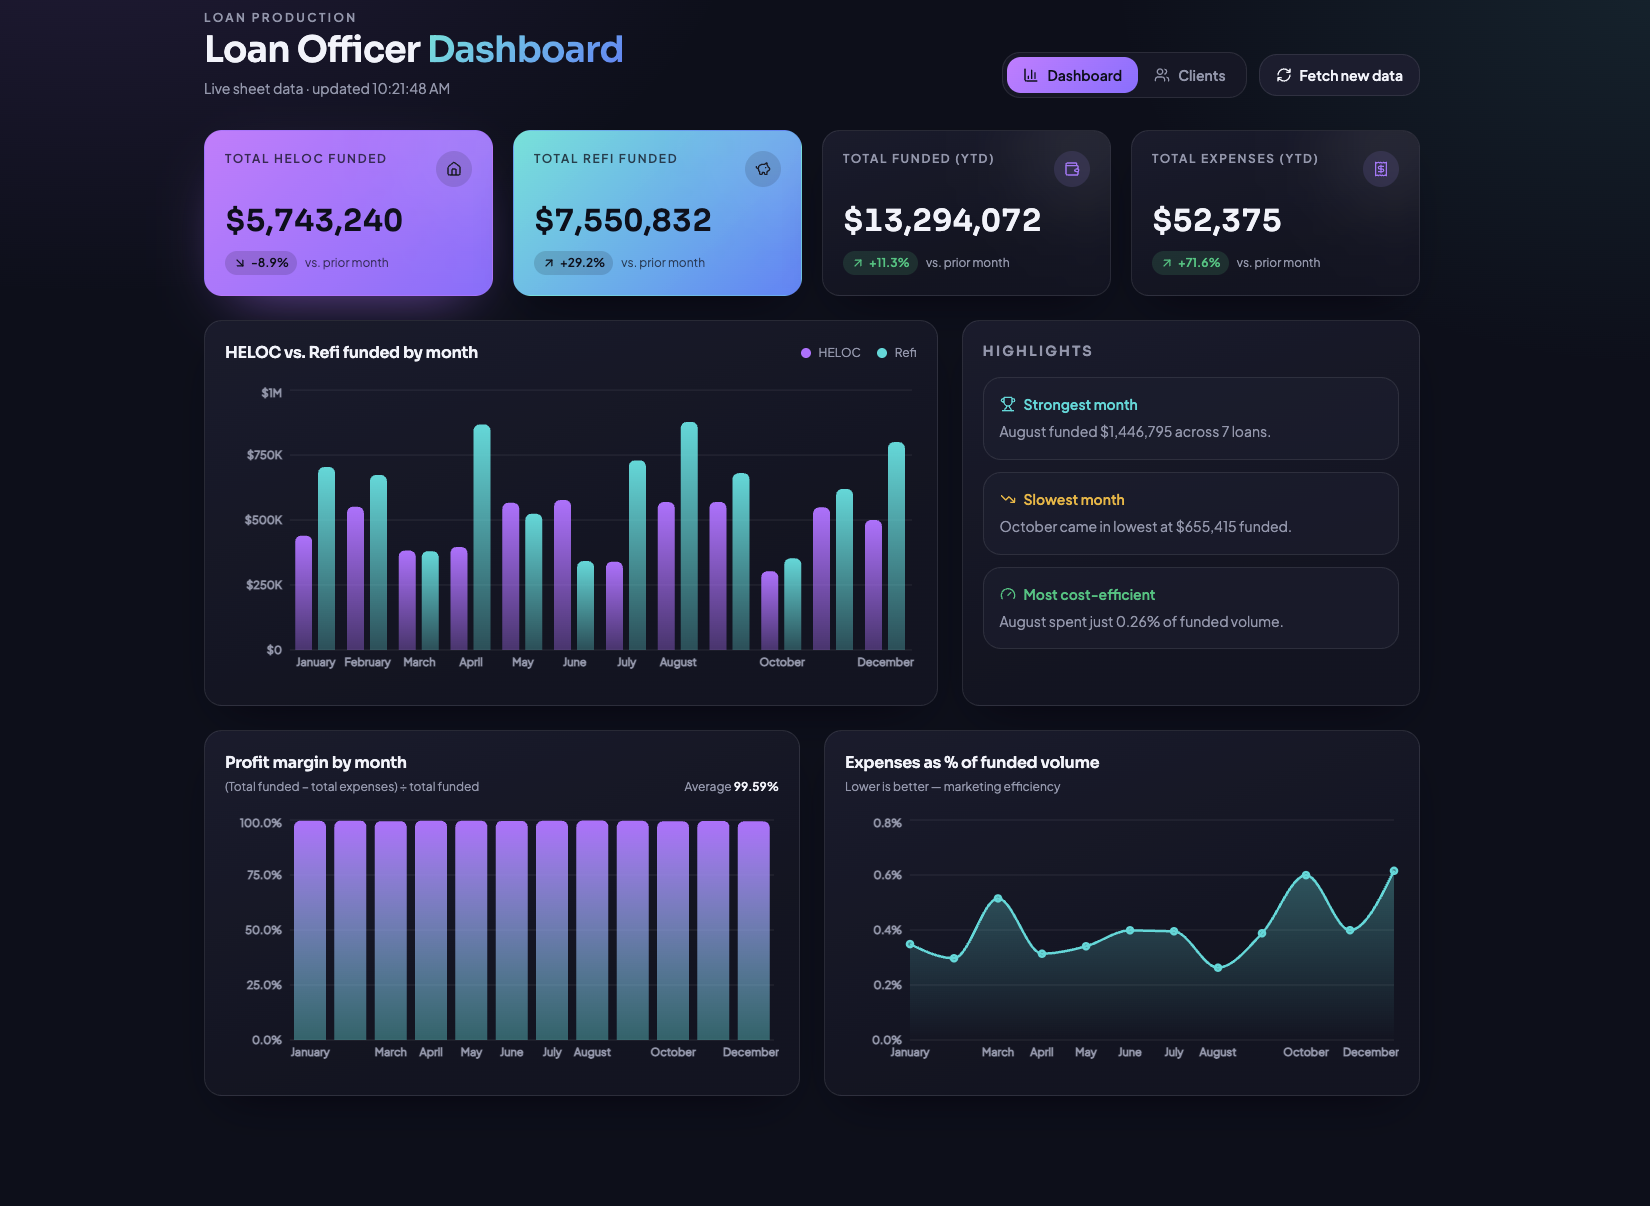Click the HELOC vs. Refi funded by month title

351,352
